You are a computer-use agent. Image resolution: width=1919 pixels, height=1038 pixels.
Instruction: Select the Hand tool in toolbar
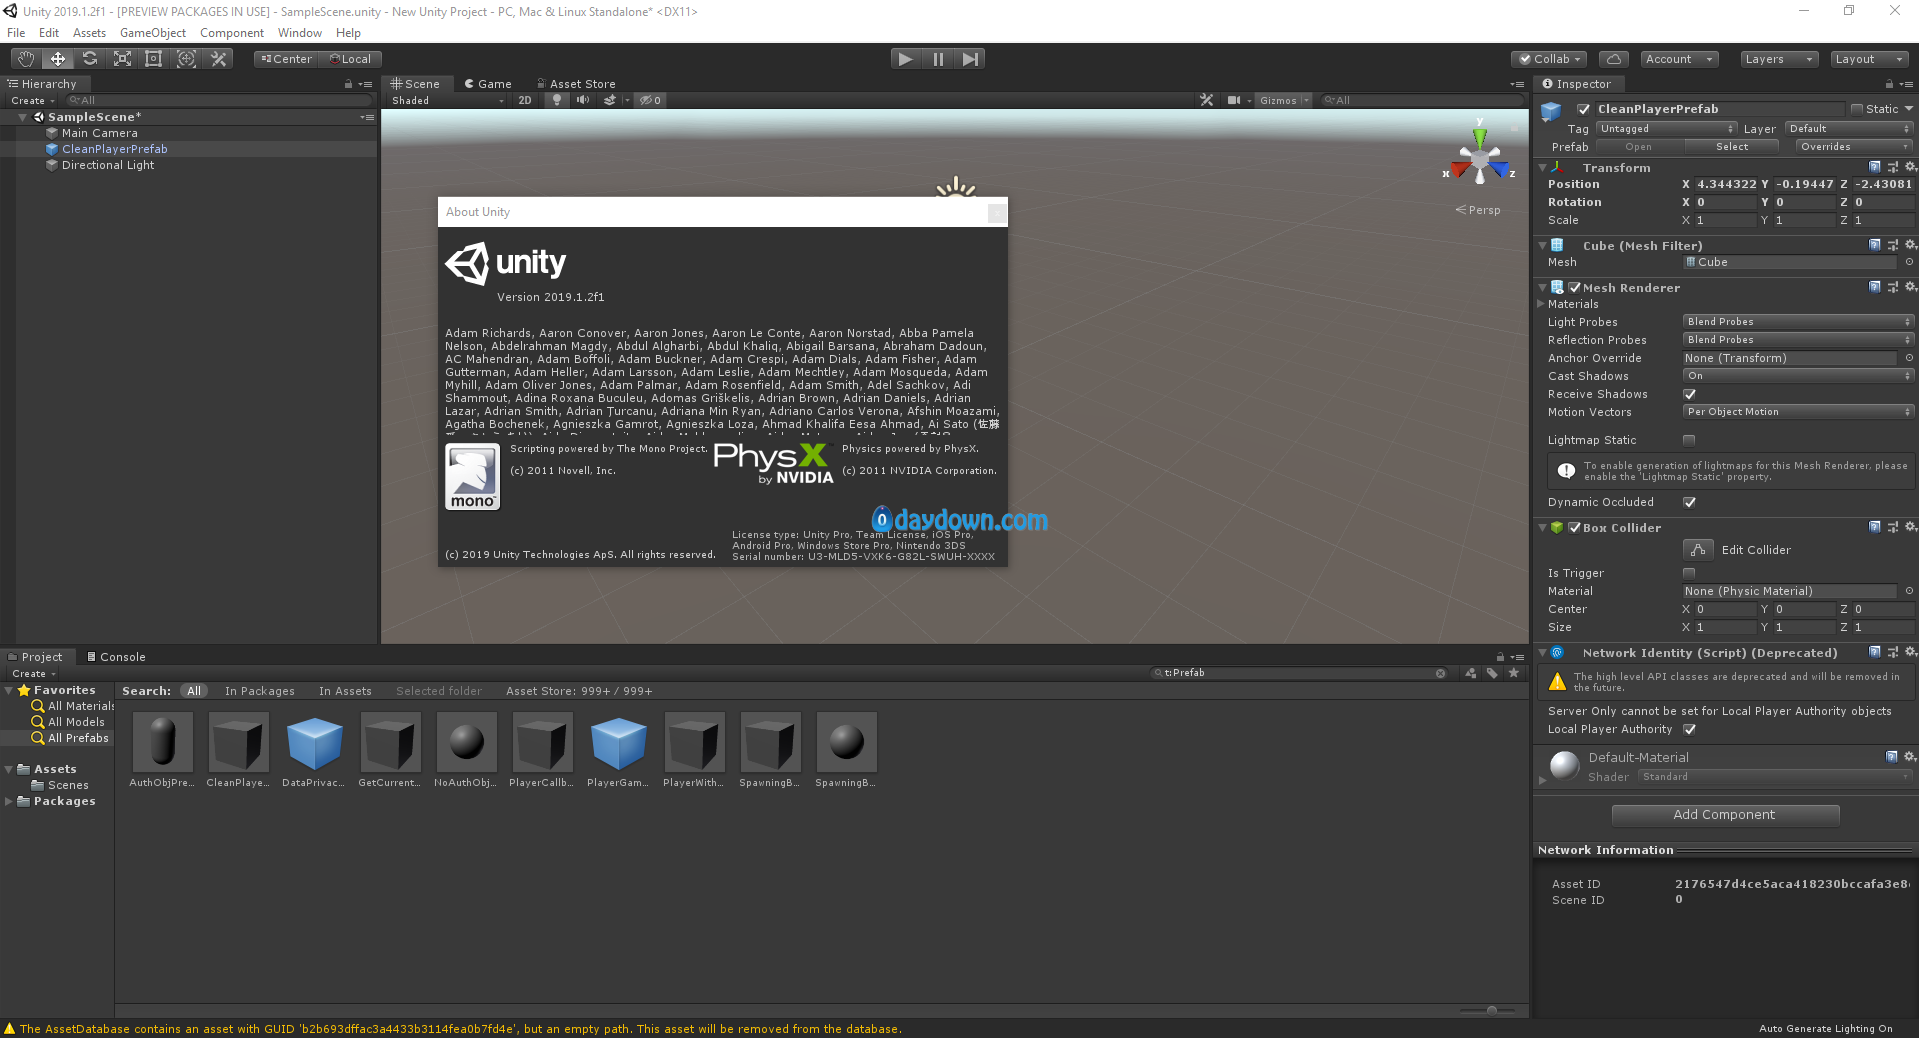tap(26, 59)
